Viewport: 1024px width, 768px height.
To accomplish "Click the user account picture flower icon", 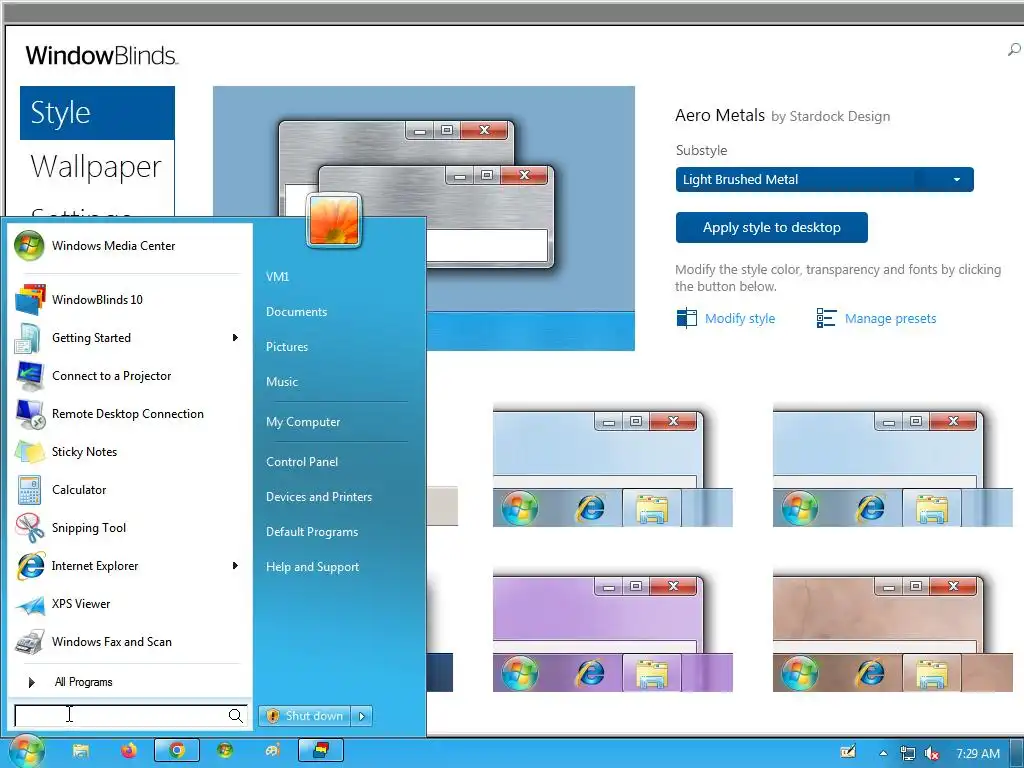I will pos(333,220).
